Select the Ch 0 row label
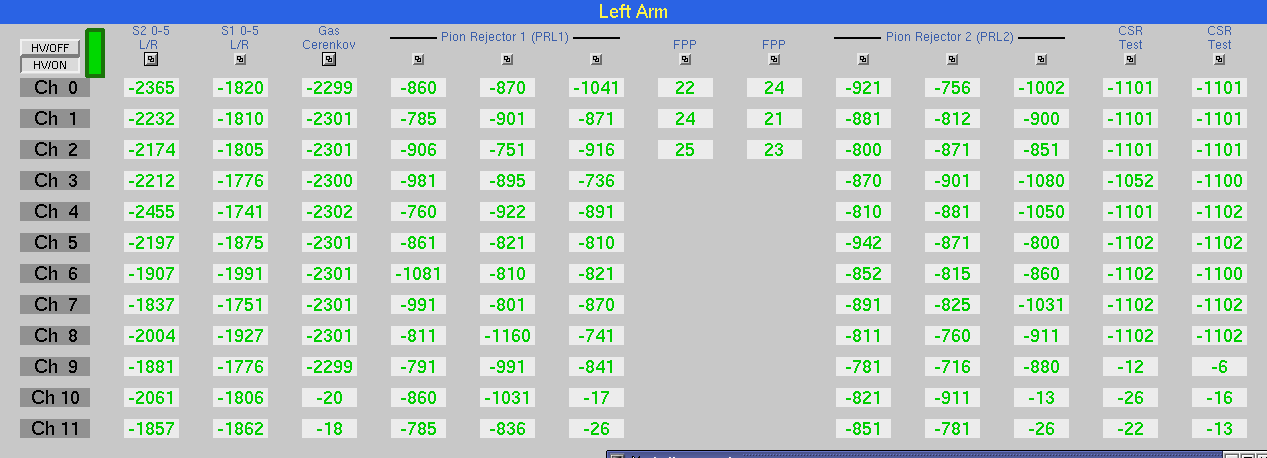1267x458 pixels. tap(55, 88)
